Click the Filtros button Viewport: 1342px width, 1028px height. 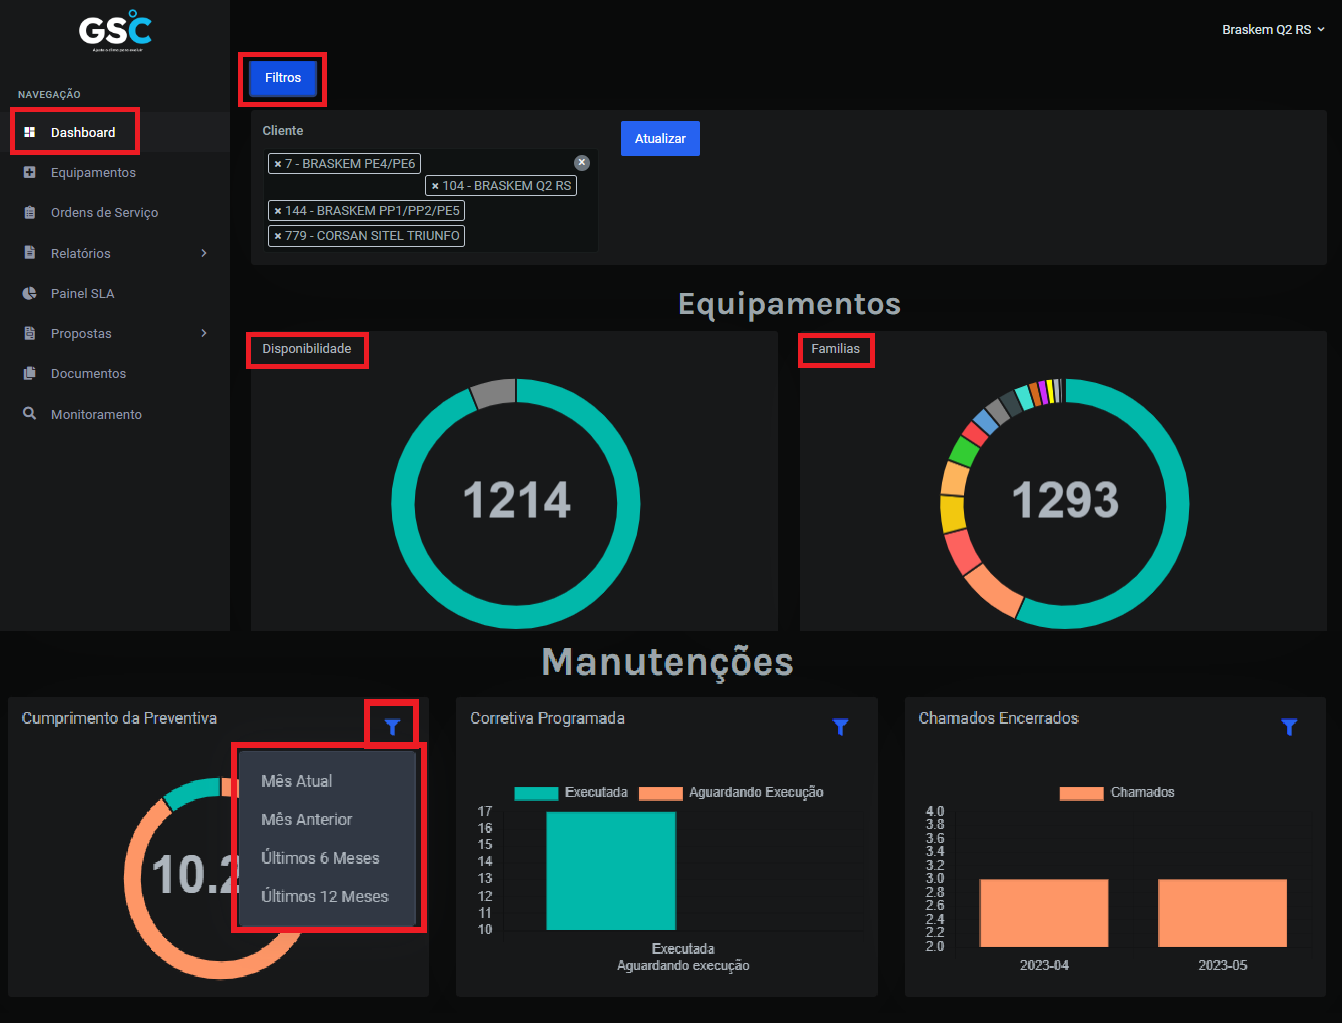tap(283, 78)
